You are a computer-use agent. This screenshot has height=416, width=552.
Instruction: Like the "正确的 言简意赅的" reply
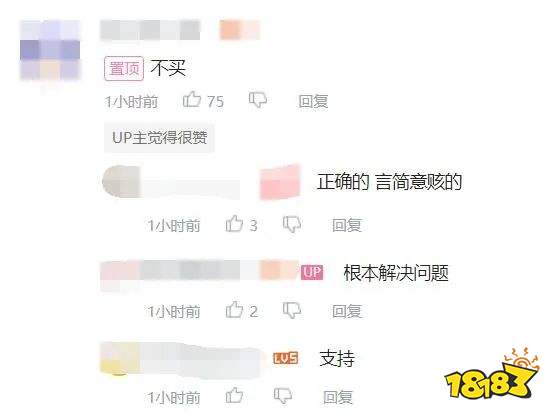tap(234, 224)
